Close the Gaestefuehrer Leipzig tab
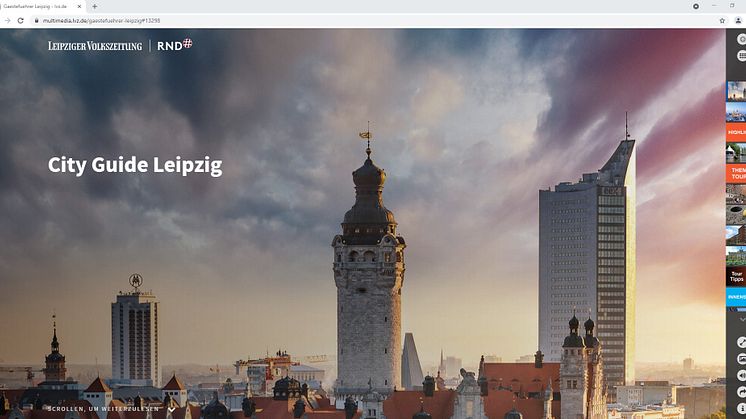Screen dimensions: 746x419 [79, 7]
